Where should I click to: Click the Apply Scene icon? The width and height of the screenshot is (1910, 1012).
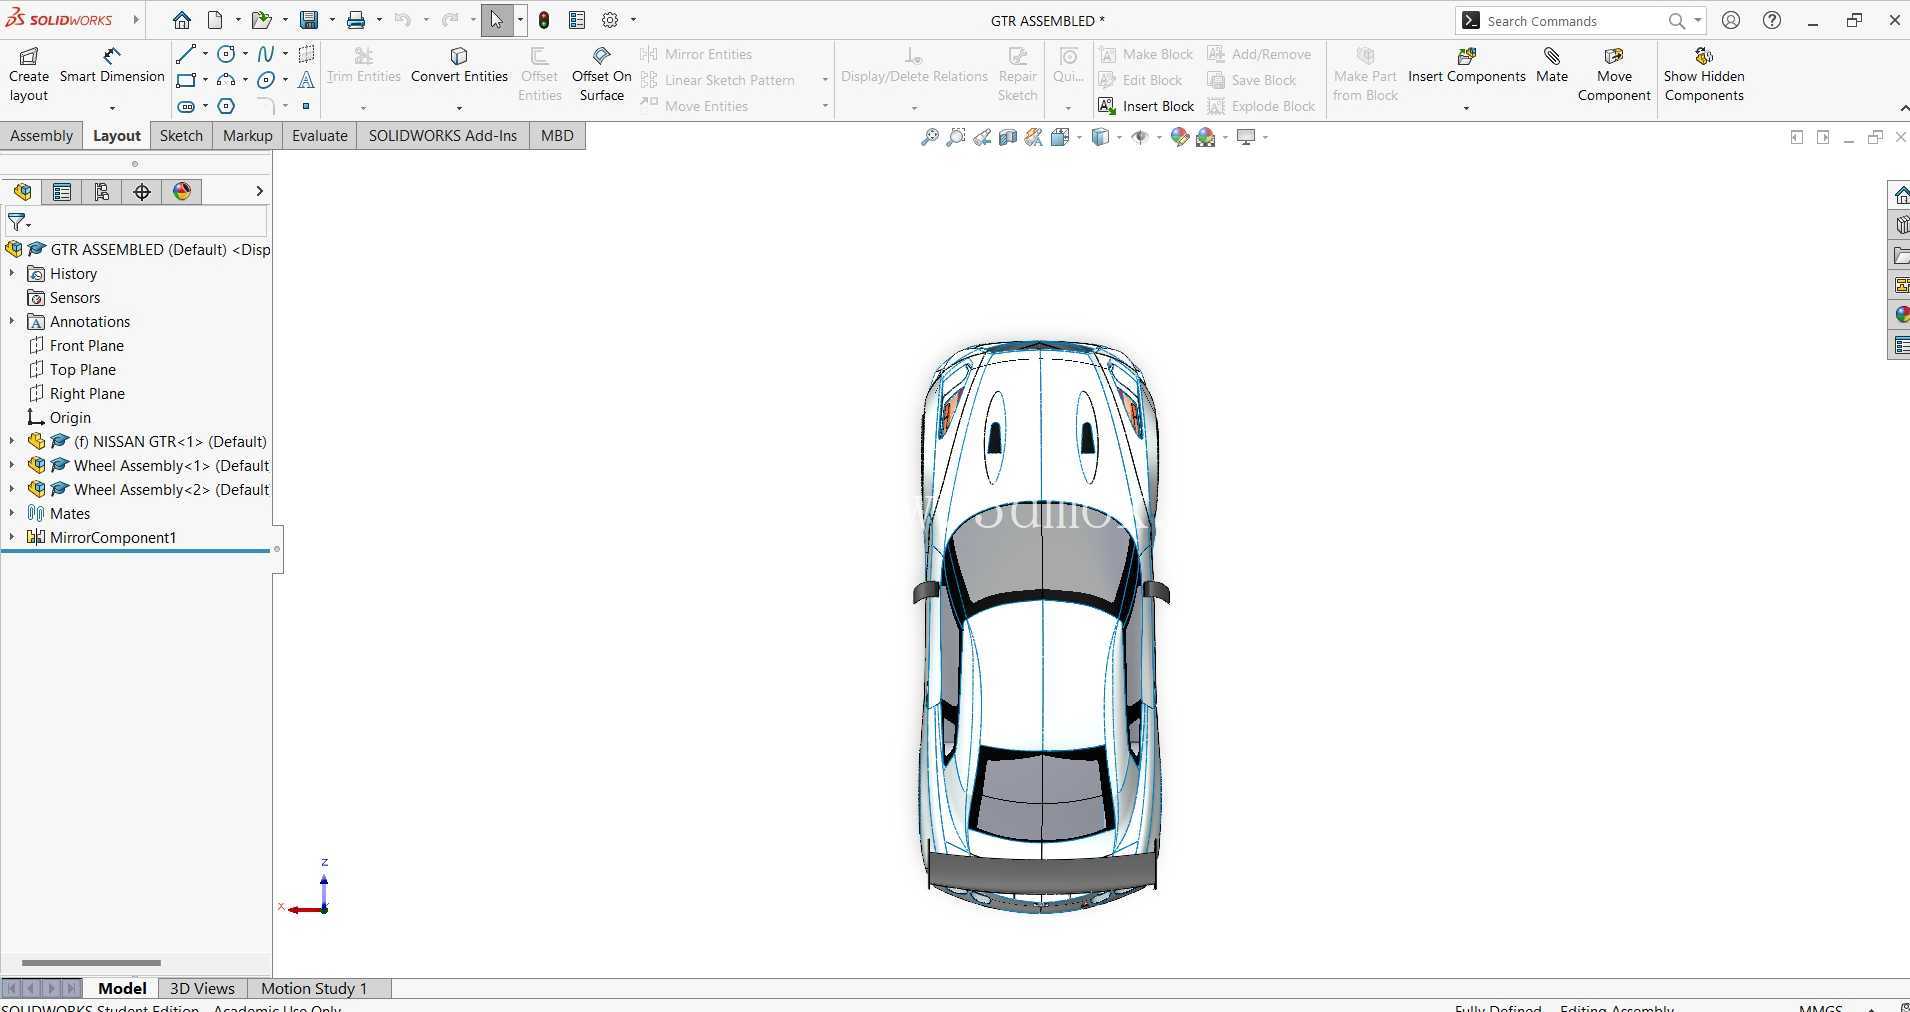tap(1206, 137)
